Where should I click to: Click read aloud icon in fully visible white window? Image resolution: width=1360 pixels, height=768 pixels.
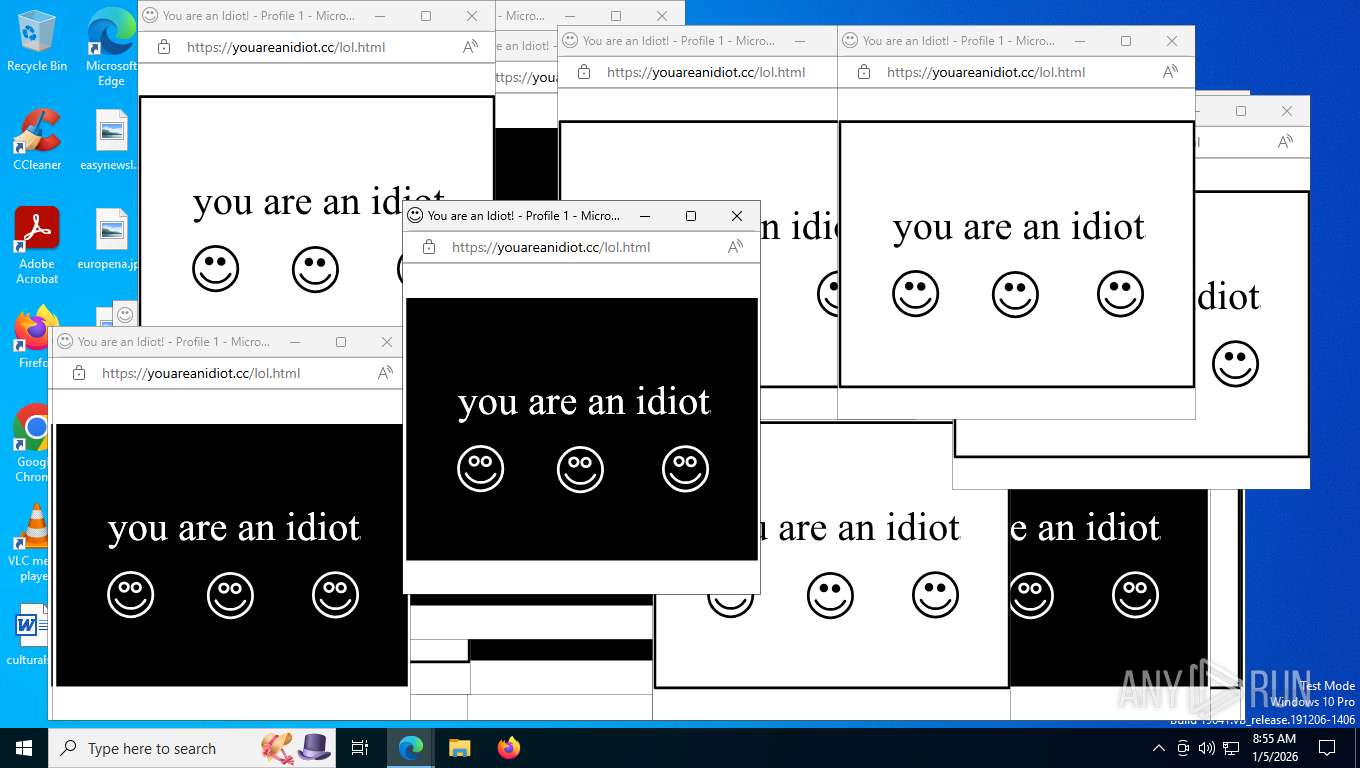tap(1171, 72)
